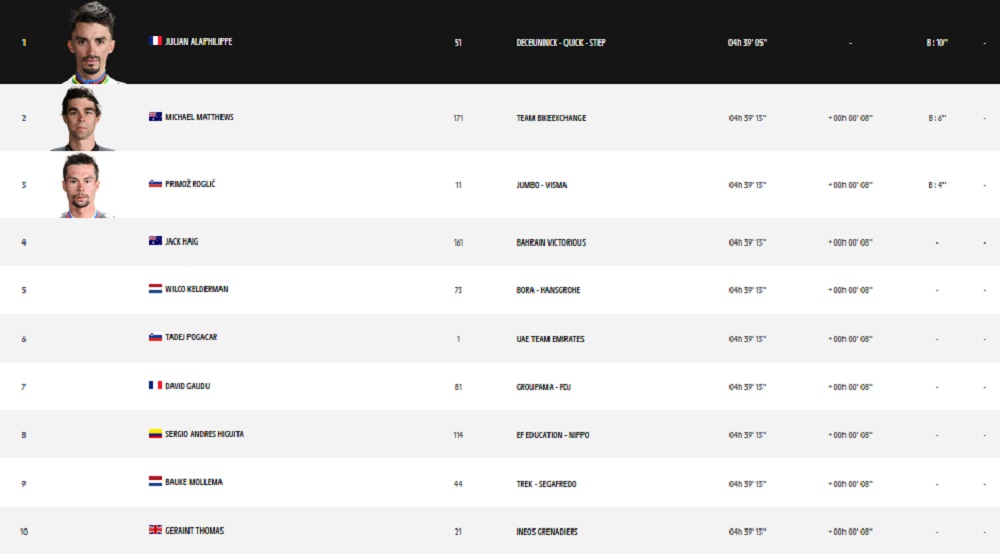Visit the Ineos Grenadiers team link
The image size is (1000, 554).
pyautogui.click(x=547, y=531)
